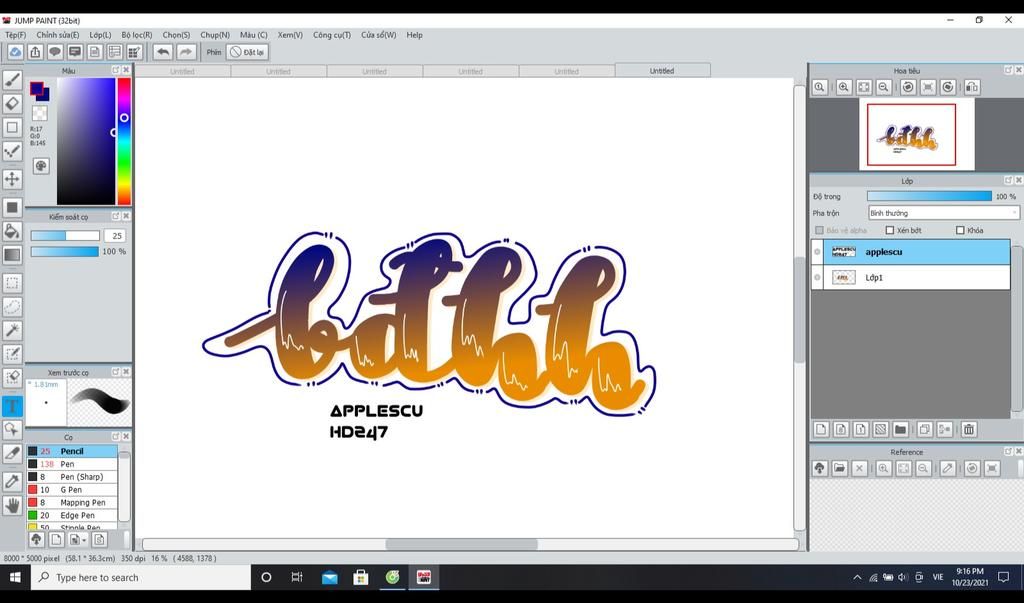Toggle visibility of applescu layer

pyautogui.click(x=817, y=252)
